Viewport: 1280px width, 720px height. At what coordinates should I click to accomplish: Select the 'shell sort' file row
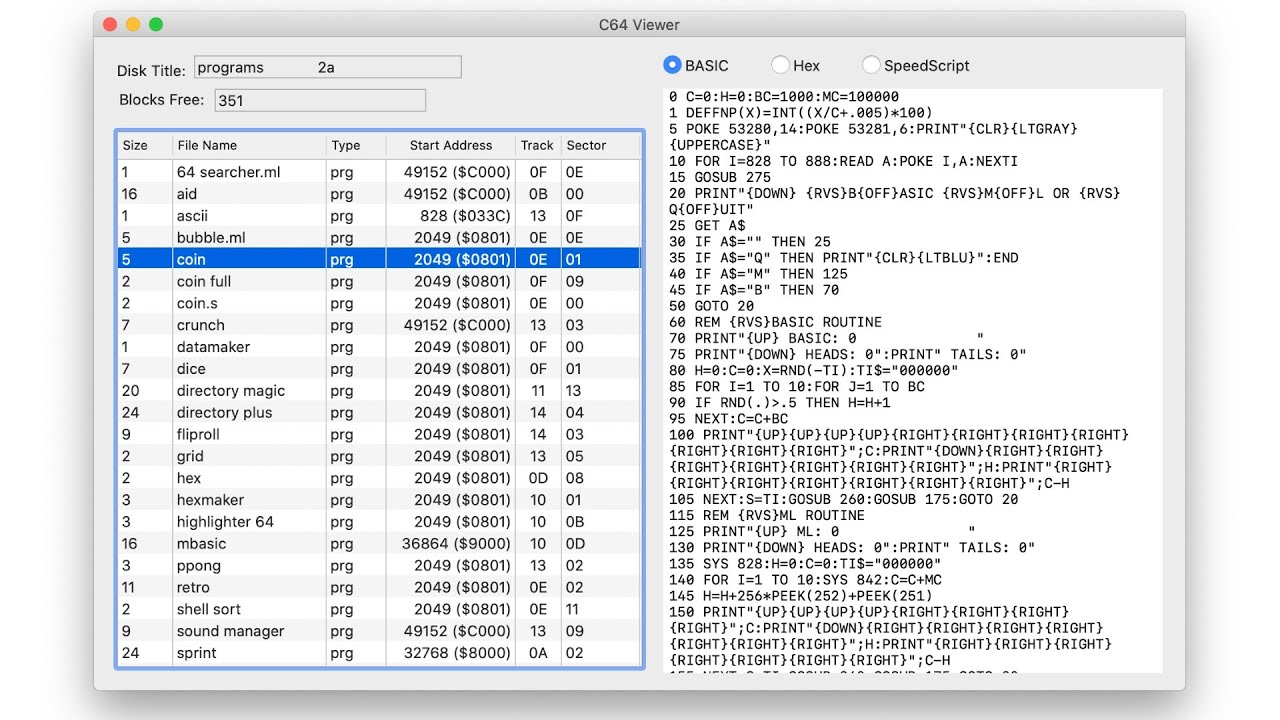point(379,610)
